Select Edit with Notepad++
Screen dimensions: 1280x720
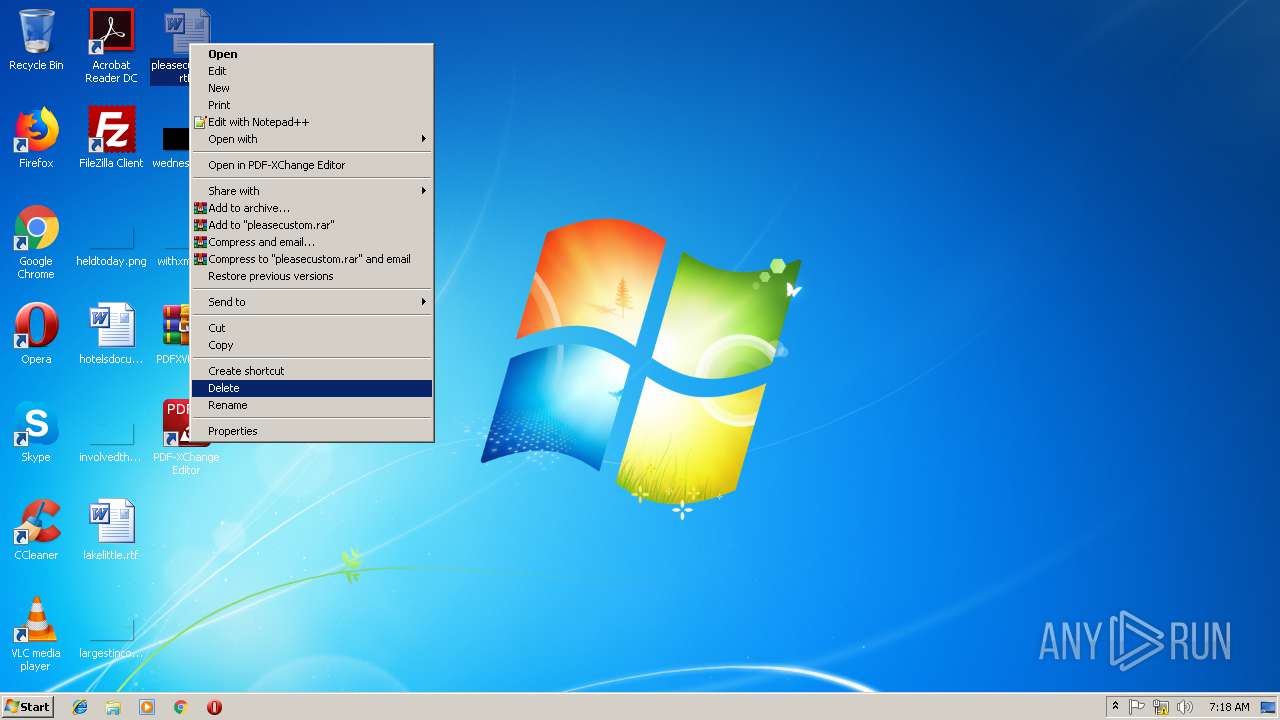click(312, 122)
